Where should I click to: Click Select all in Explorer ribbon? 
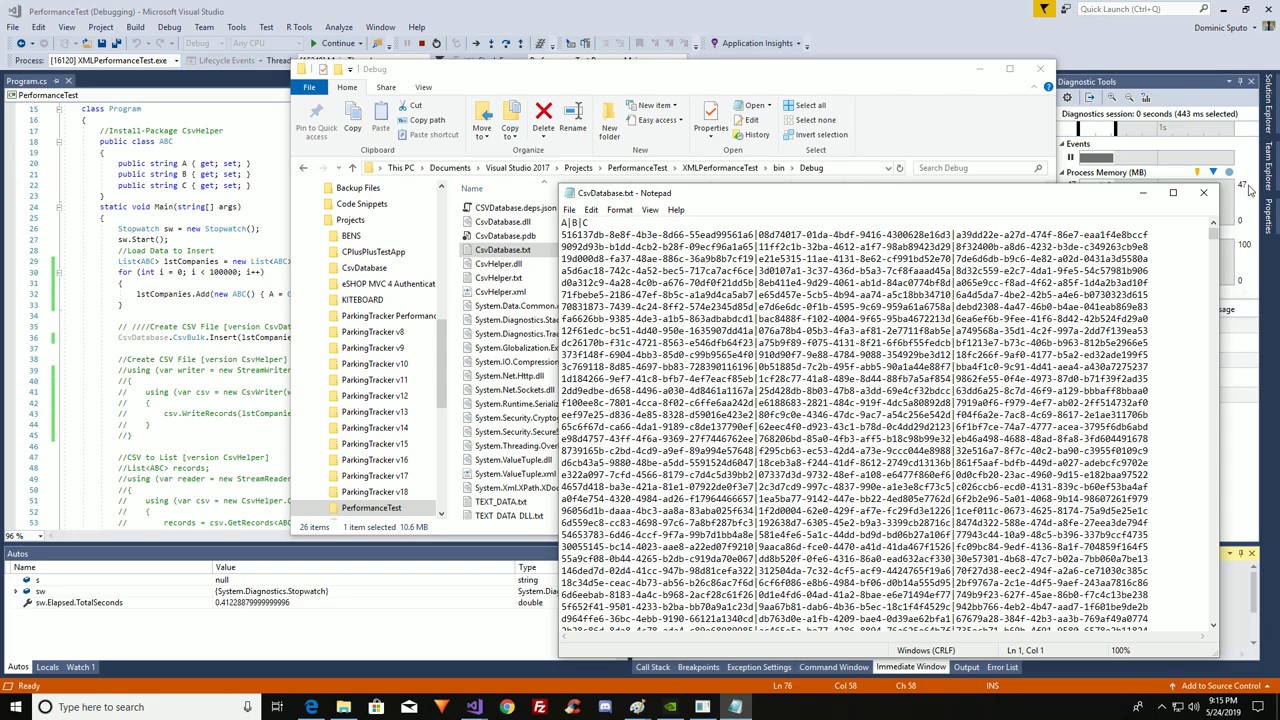click(x=804, y=105)
